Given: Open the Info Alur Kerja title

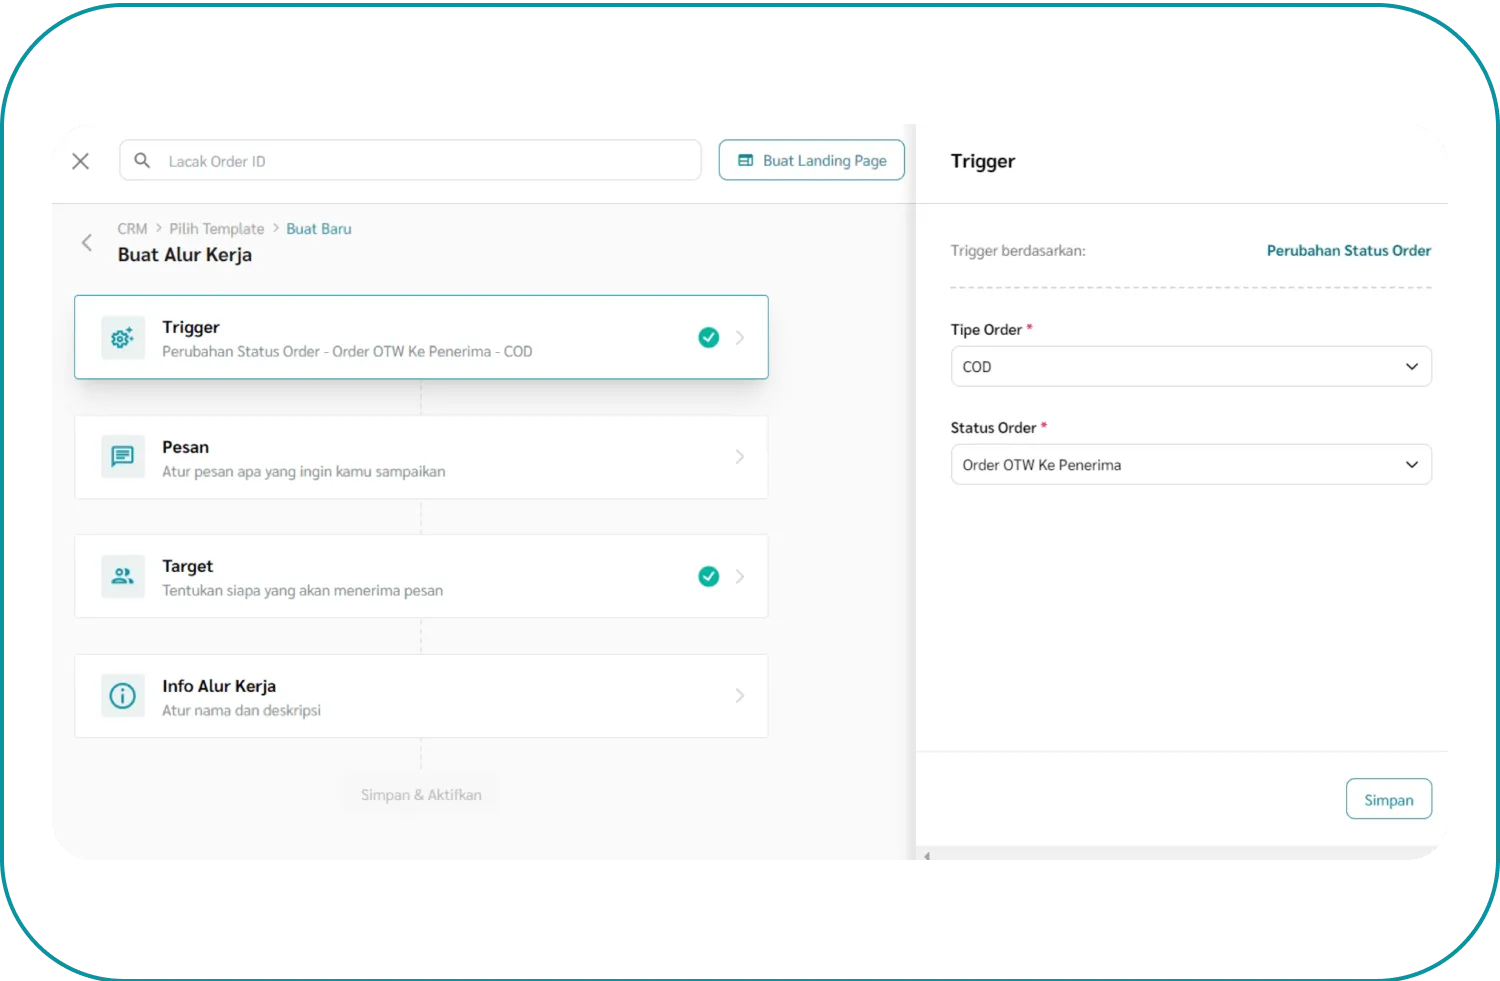Looking at the screenshot, I should pos(219,686).
